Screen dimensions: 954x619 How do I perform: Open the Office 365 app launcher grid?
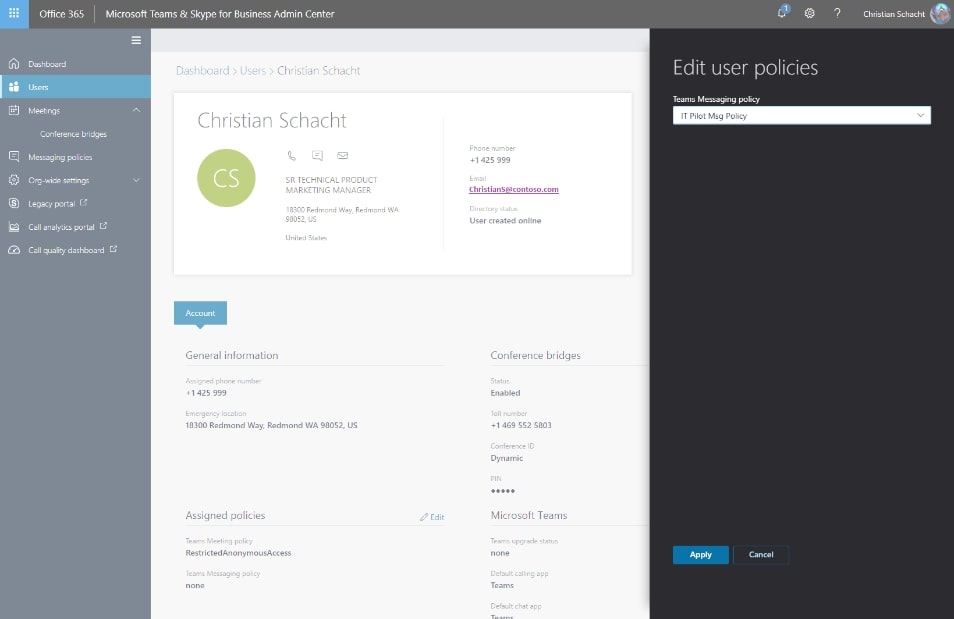pyautogui.click(x=13, y=13)
